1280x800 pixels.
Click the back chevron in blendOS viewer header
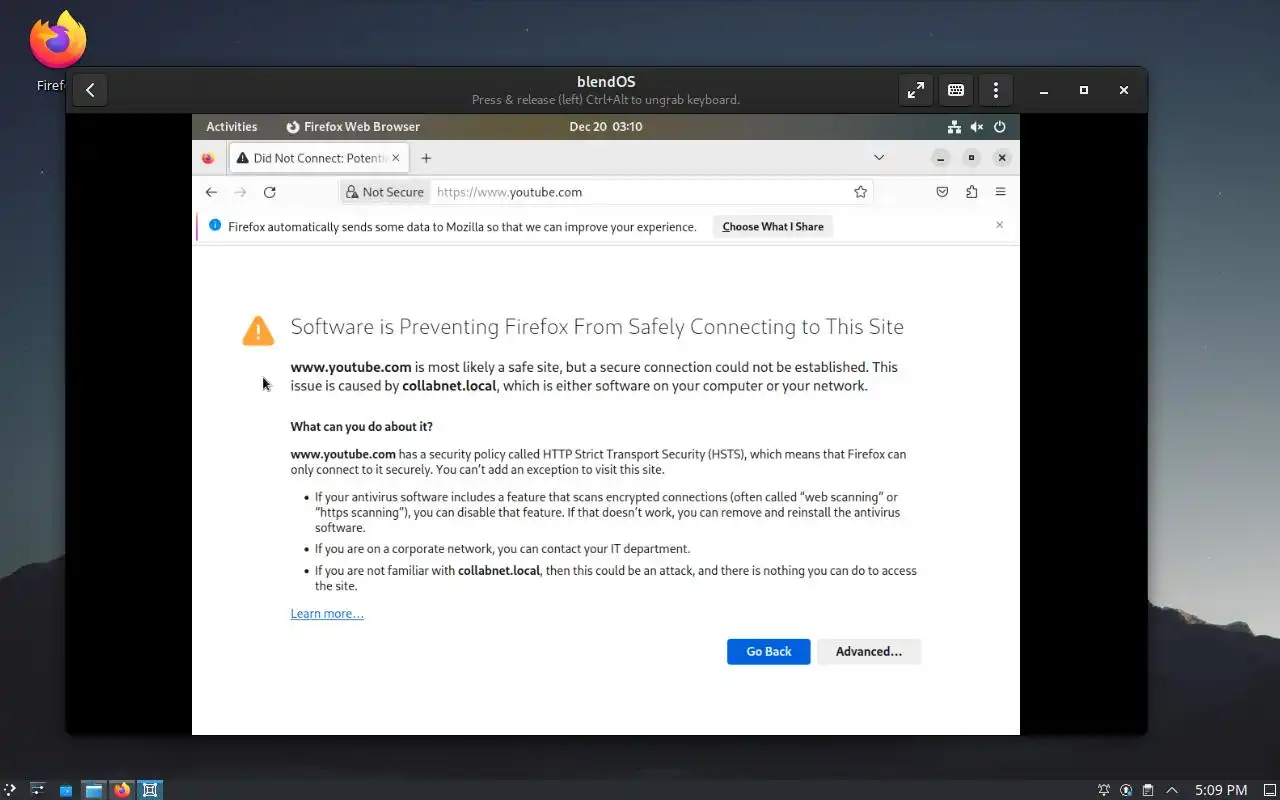tap(90, 90)
